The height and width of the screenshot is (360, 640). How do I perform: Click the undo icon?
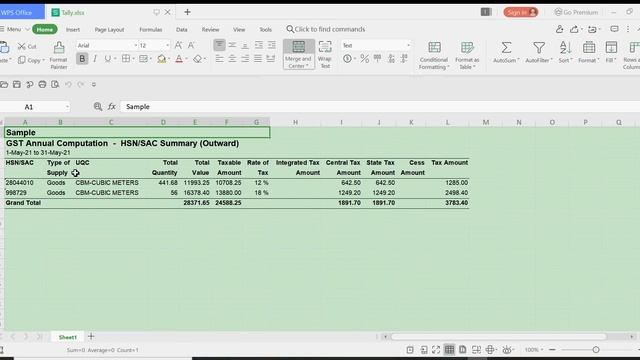click(68, 84)
